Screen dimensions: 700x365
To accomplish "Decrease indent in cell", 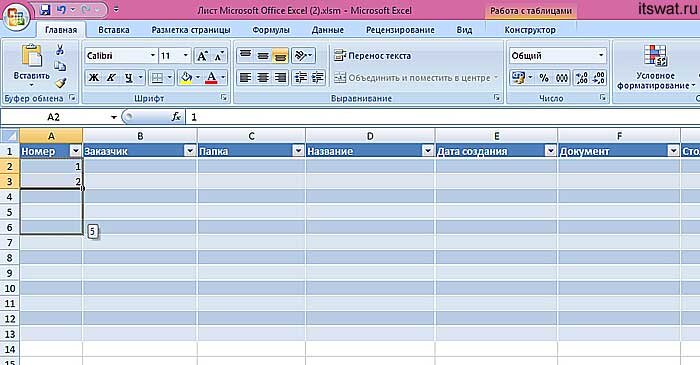I will [300, 78].
